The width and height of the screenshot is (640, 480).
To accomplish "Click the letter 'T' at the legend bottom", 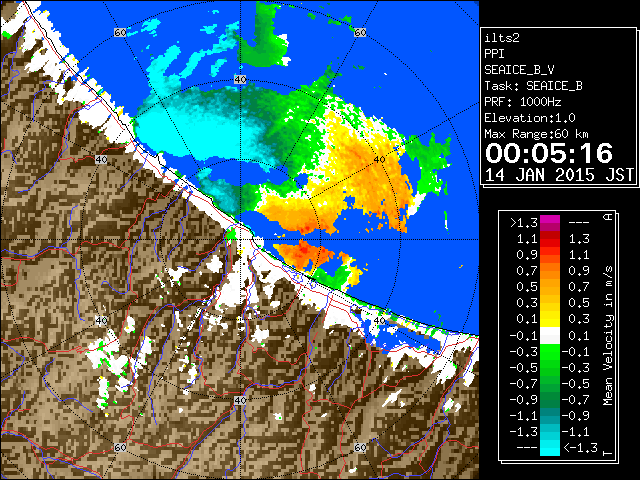I will click(608, 453).
